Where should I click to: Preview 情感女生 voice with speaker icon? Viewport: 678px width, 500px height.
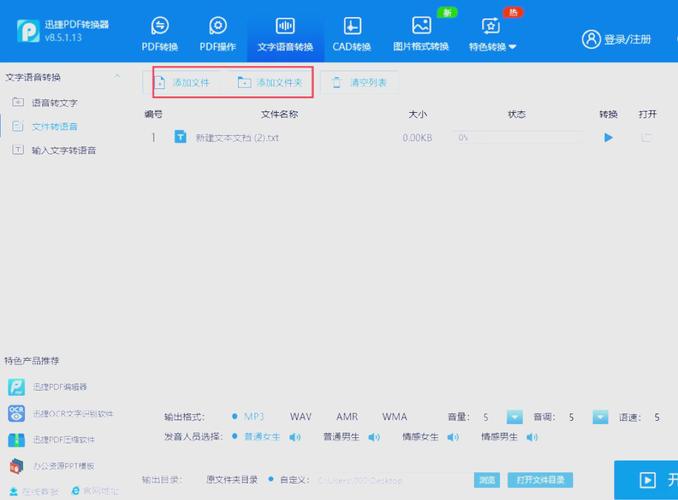(453, 437)
